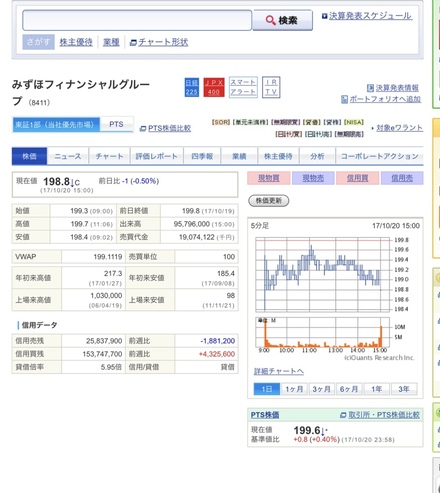Switch to the PTS market tab
This screenshot has width=440, height=493.
[116, 124]
